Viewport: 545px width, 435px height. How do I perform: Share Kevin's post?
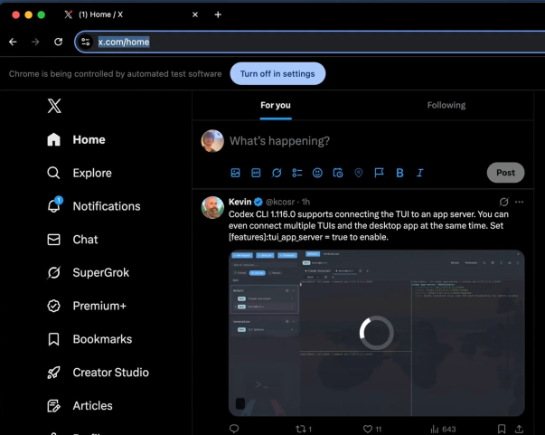click(x=519, y=429)
